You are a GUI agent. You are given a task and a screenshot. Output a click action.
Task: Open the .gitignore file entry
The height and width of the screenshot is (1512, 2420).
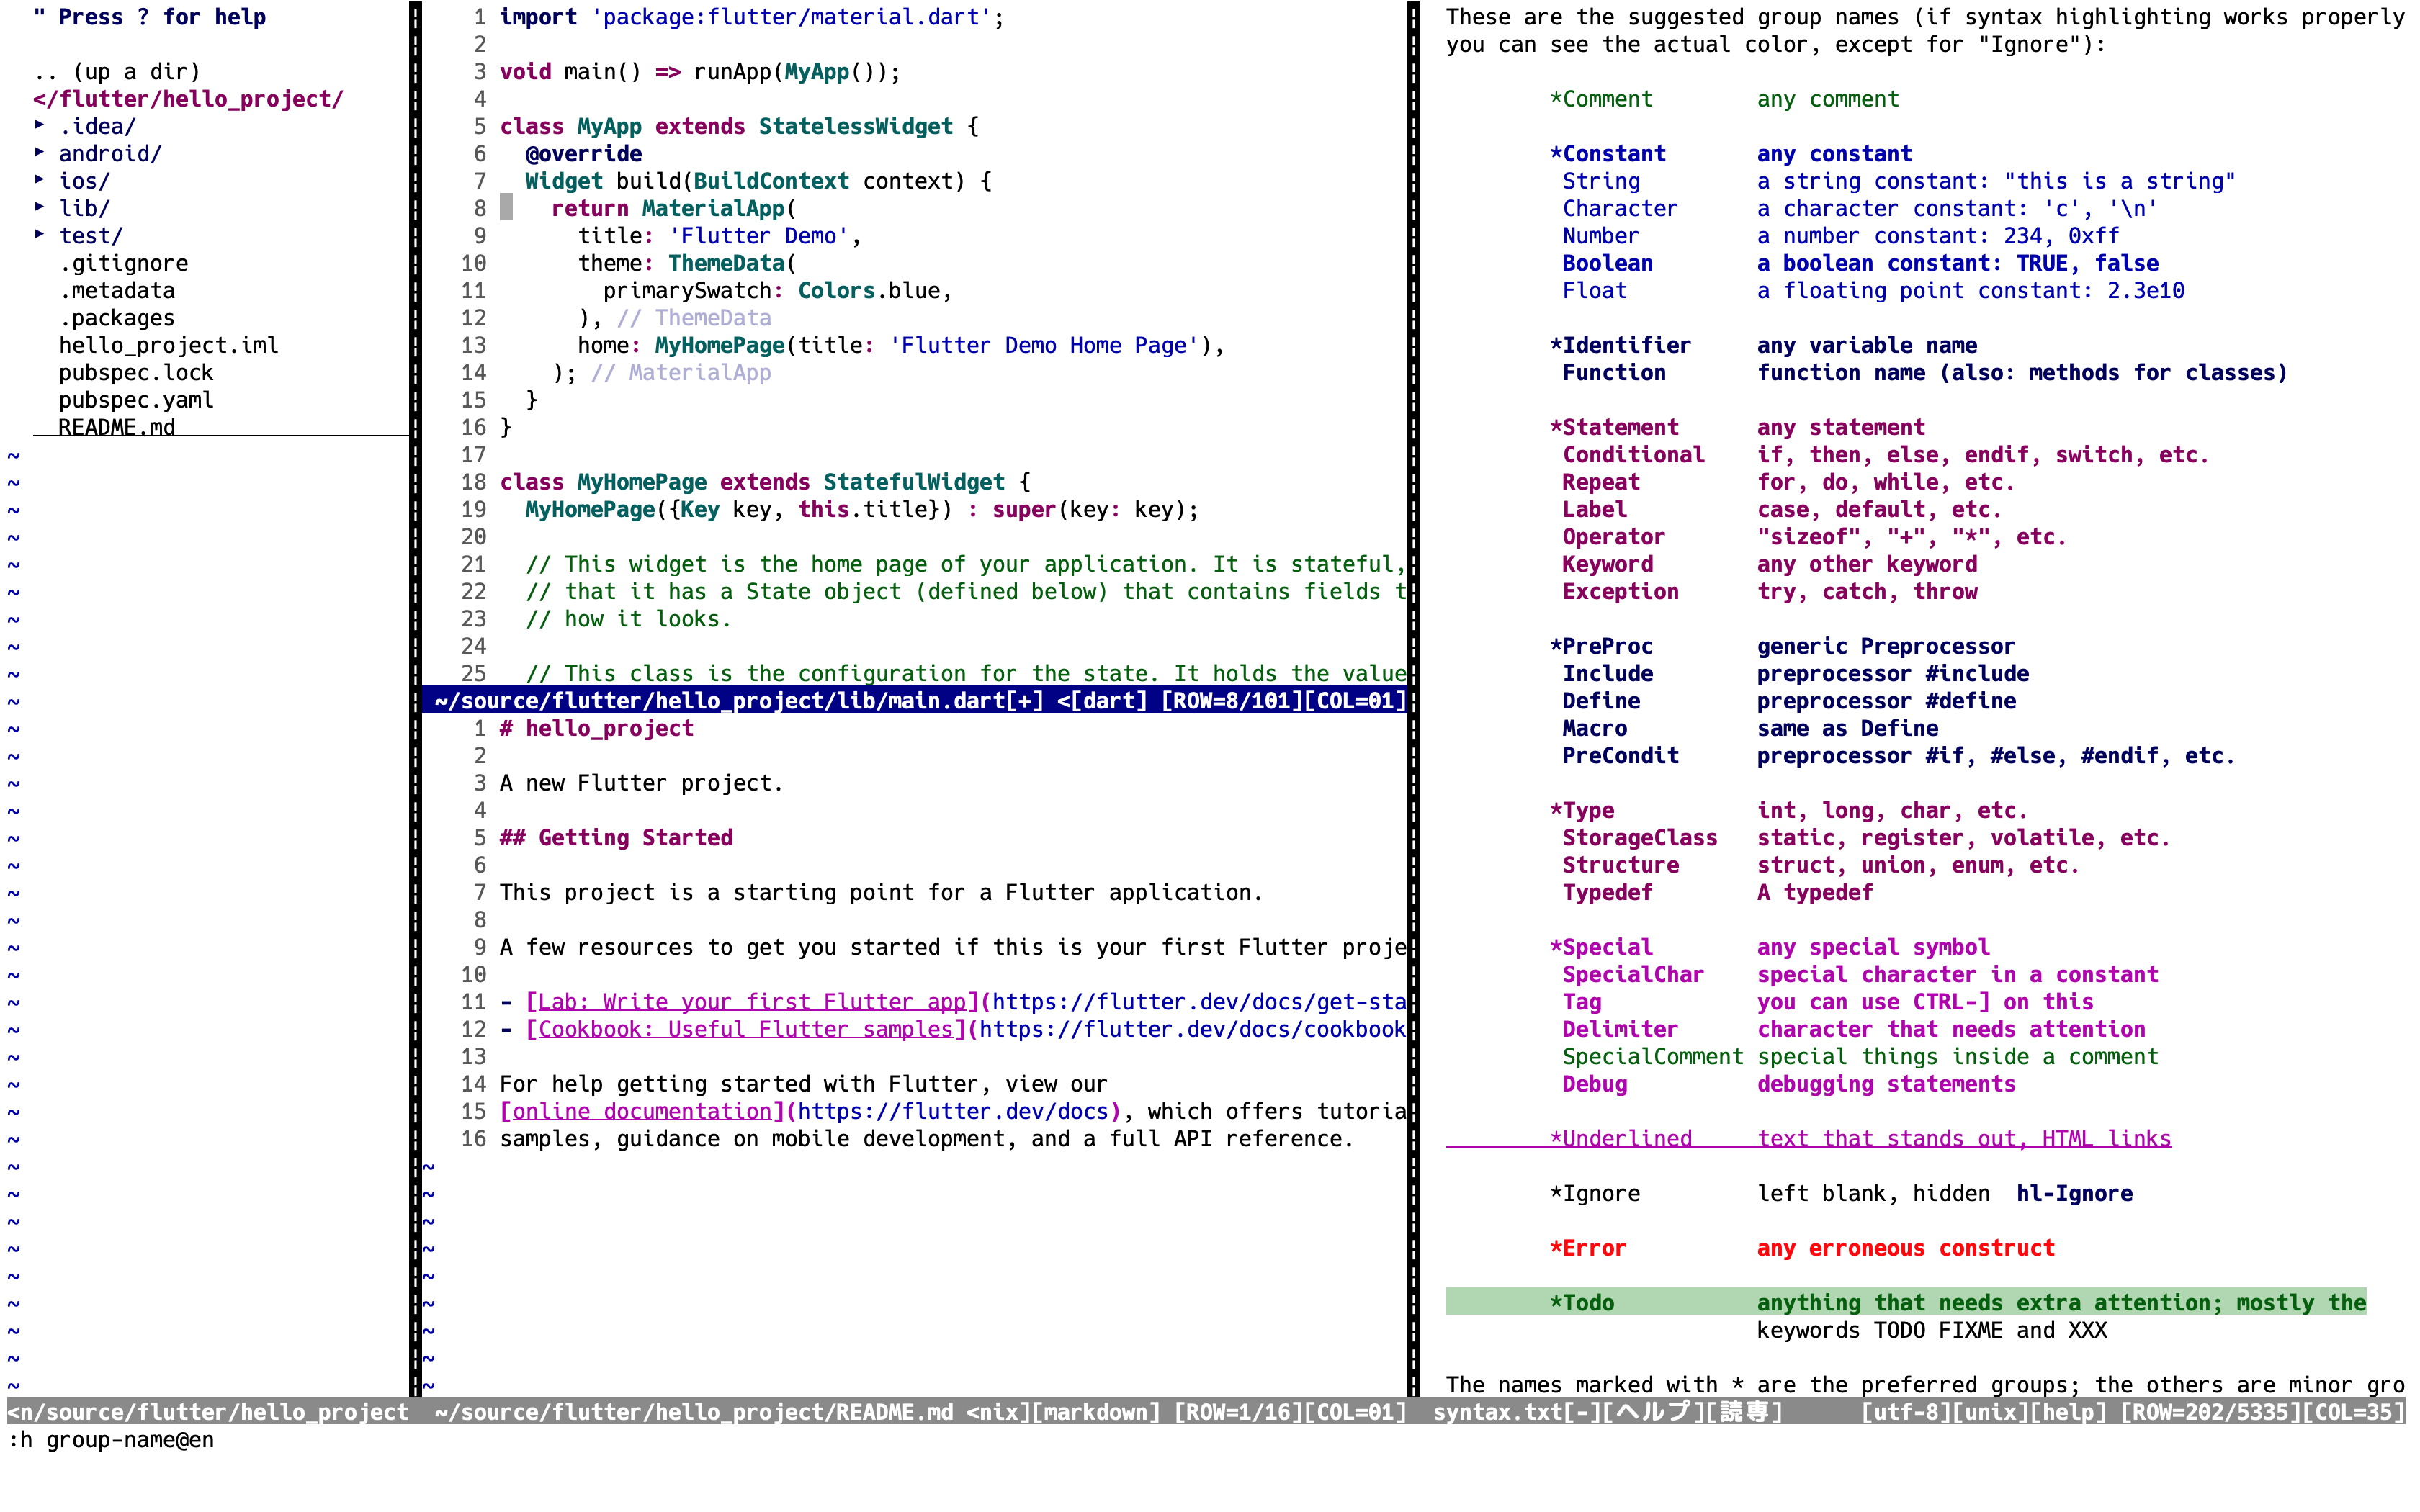(x=123, y=263)
